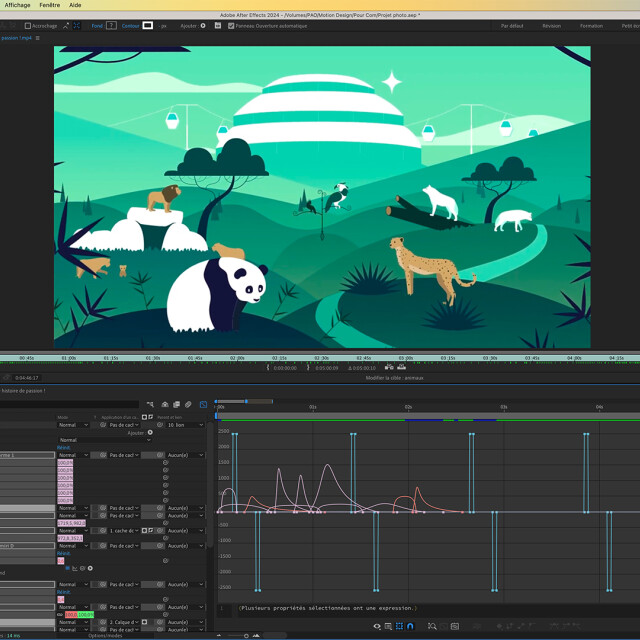Open the Fenêtre menu
The width and height of the screenshot is (640, 640).
point(49,5)
